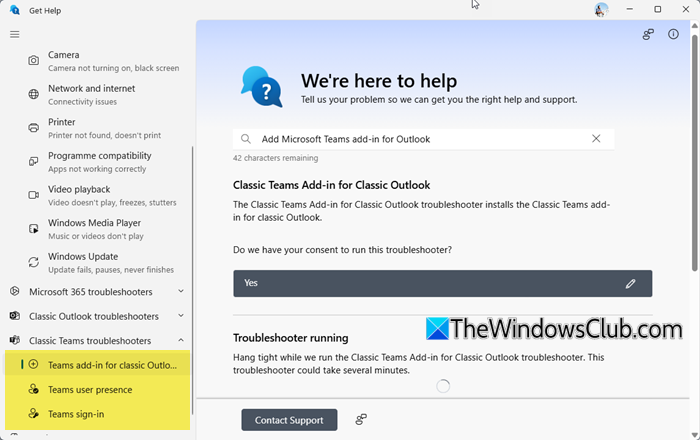The image size is (700, 440).
Task: Click 'Update fails, pauses, never finishes' text
Action: click(x=111, y=270)
